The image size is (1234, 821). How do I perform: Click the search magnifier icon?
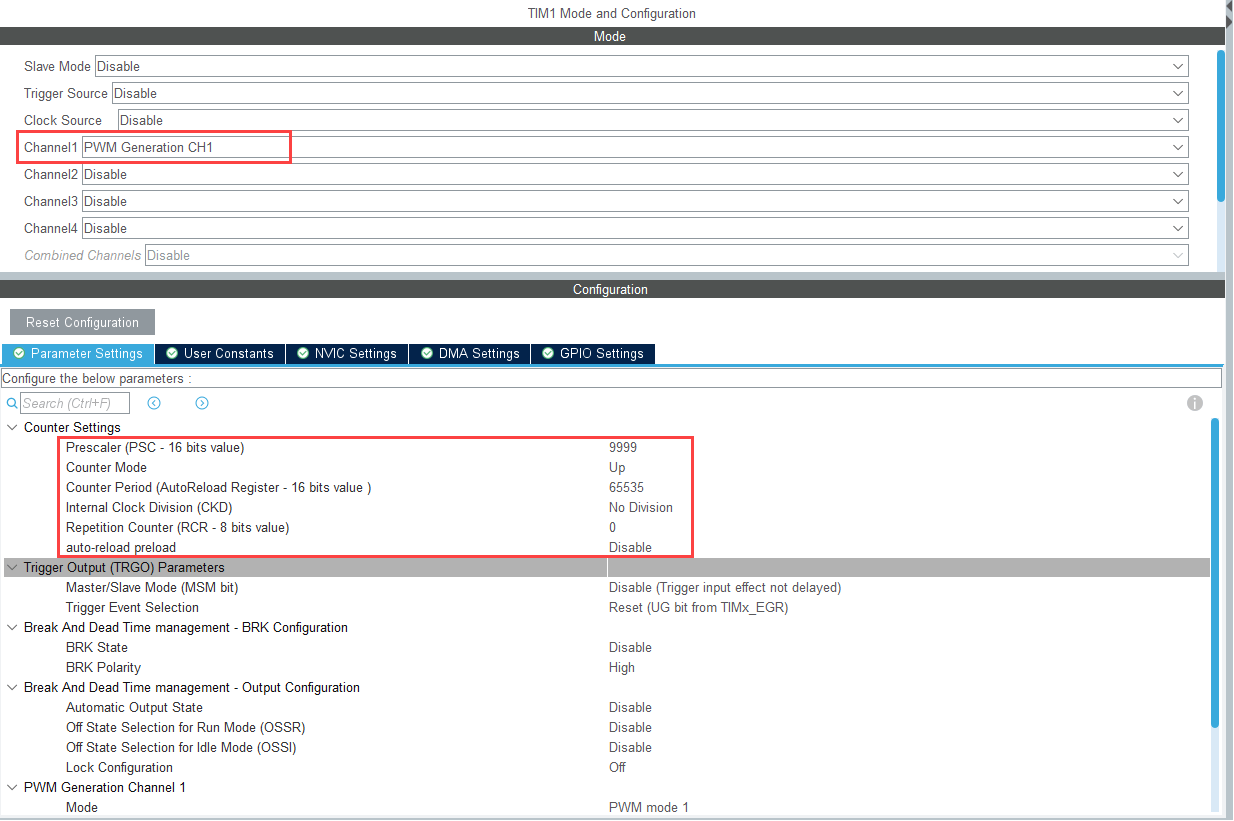[x=12, y=403]
